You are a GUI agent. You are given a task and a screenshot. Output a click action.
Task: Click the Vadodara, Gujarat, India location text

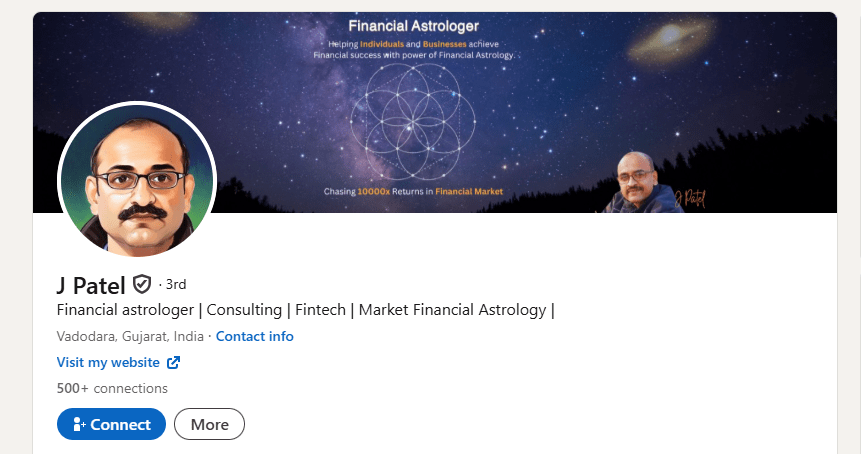point(130,336)
